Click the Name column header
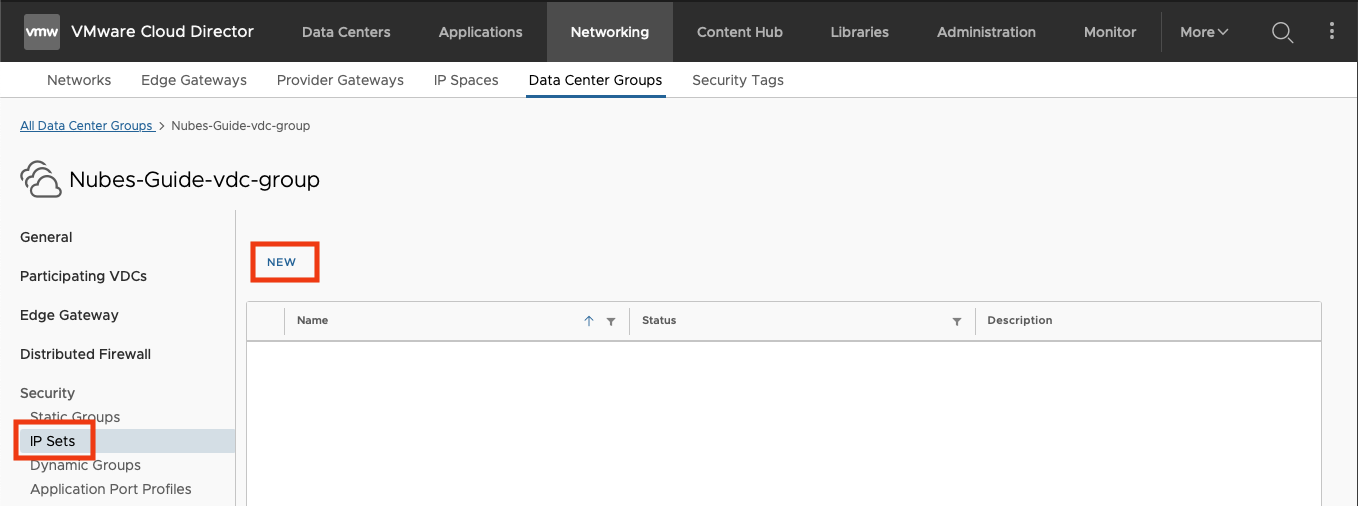This screenshot has height=506, width=1358. (x=313, y=321)
